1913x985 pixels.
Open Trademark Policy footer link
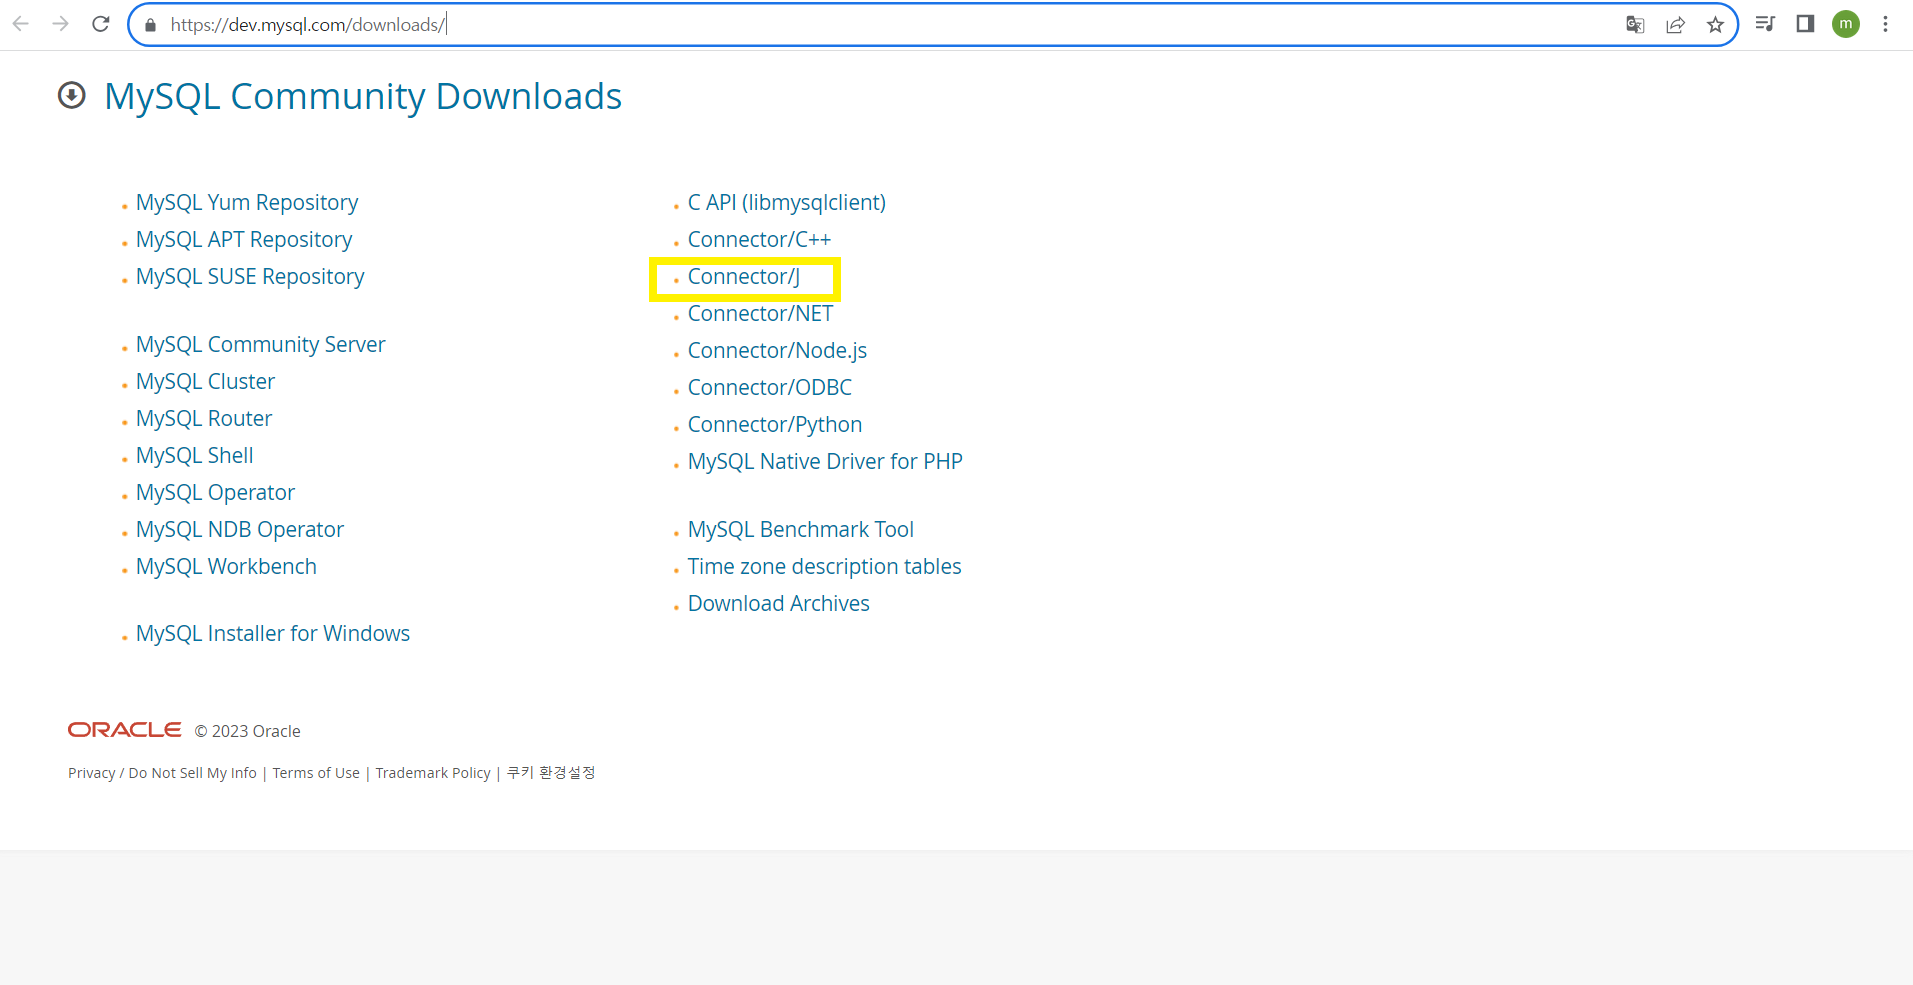tap(433, 773)
